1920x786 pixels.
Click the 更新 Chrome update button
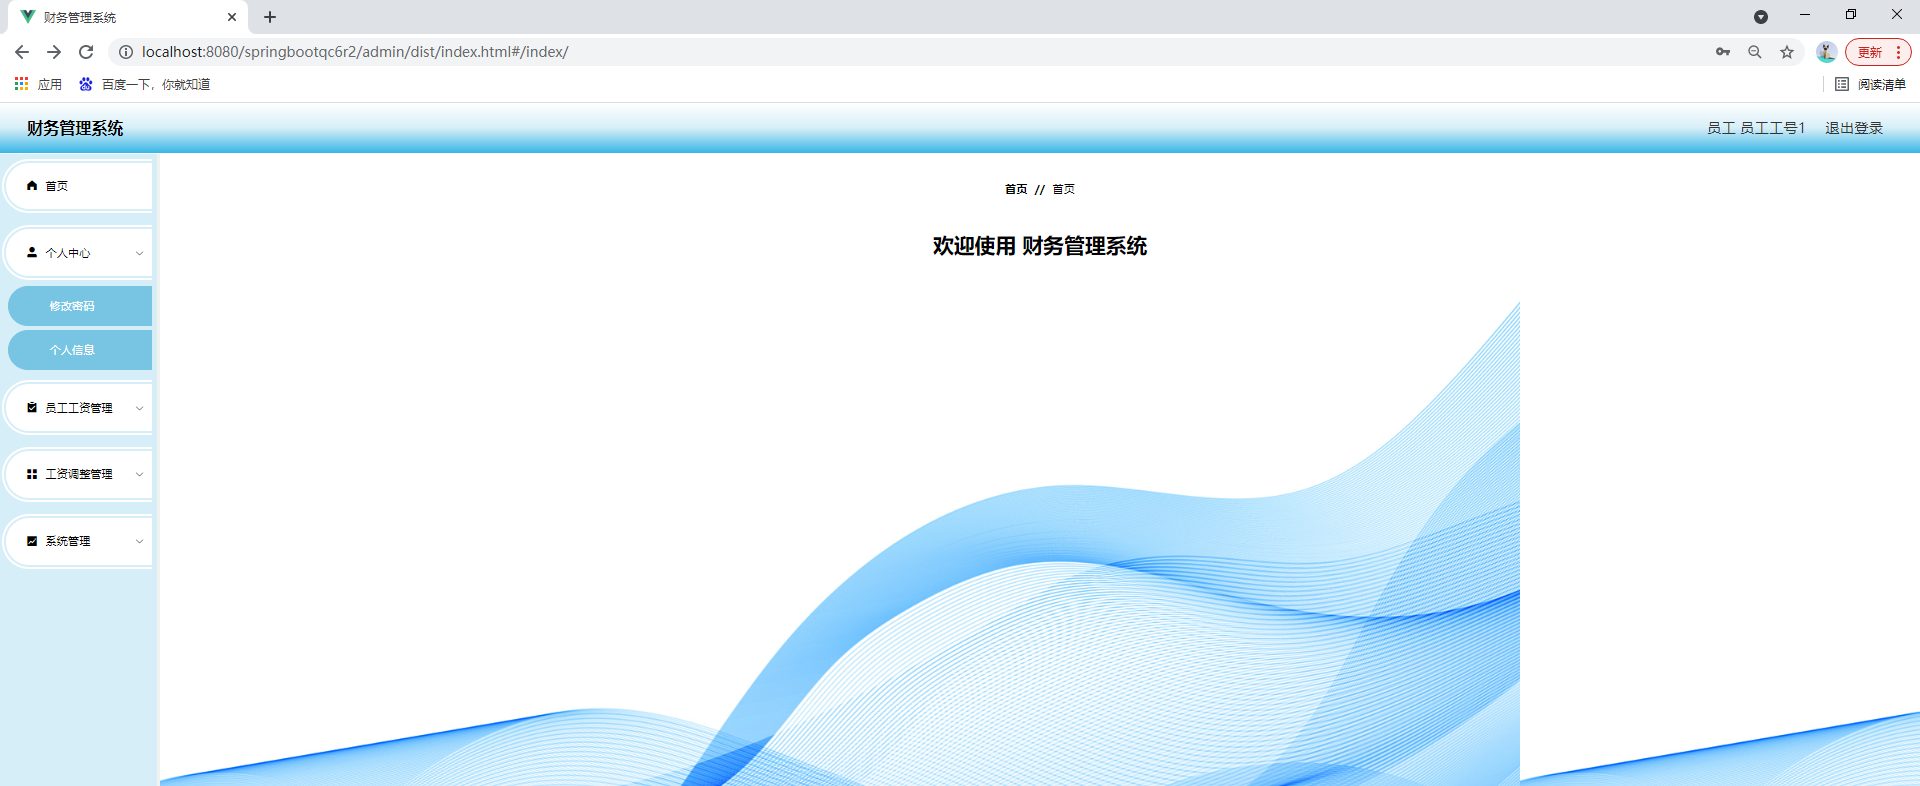pyautogui.click(x=1870, y=52)
